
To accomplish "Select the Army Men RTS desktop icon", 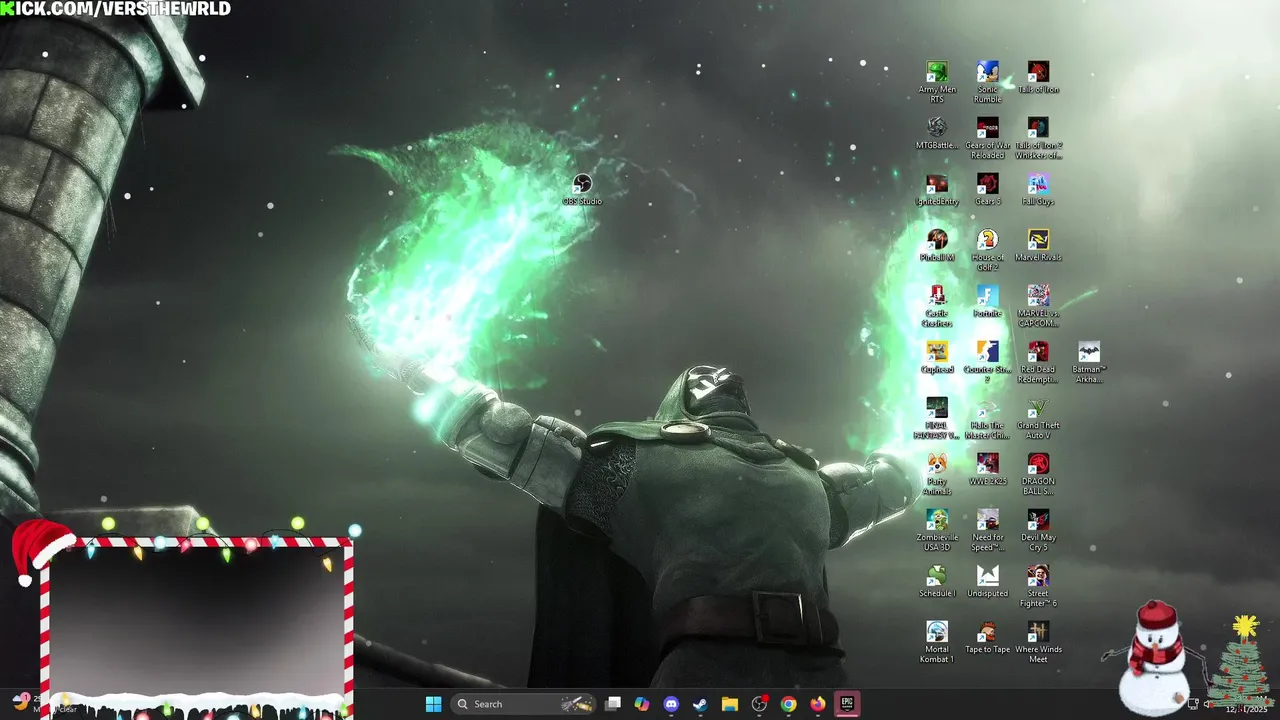I will [937, 81].
